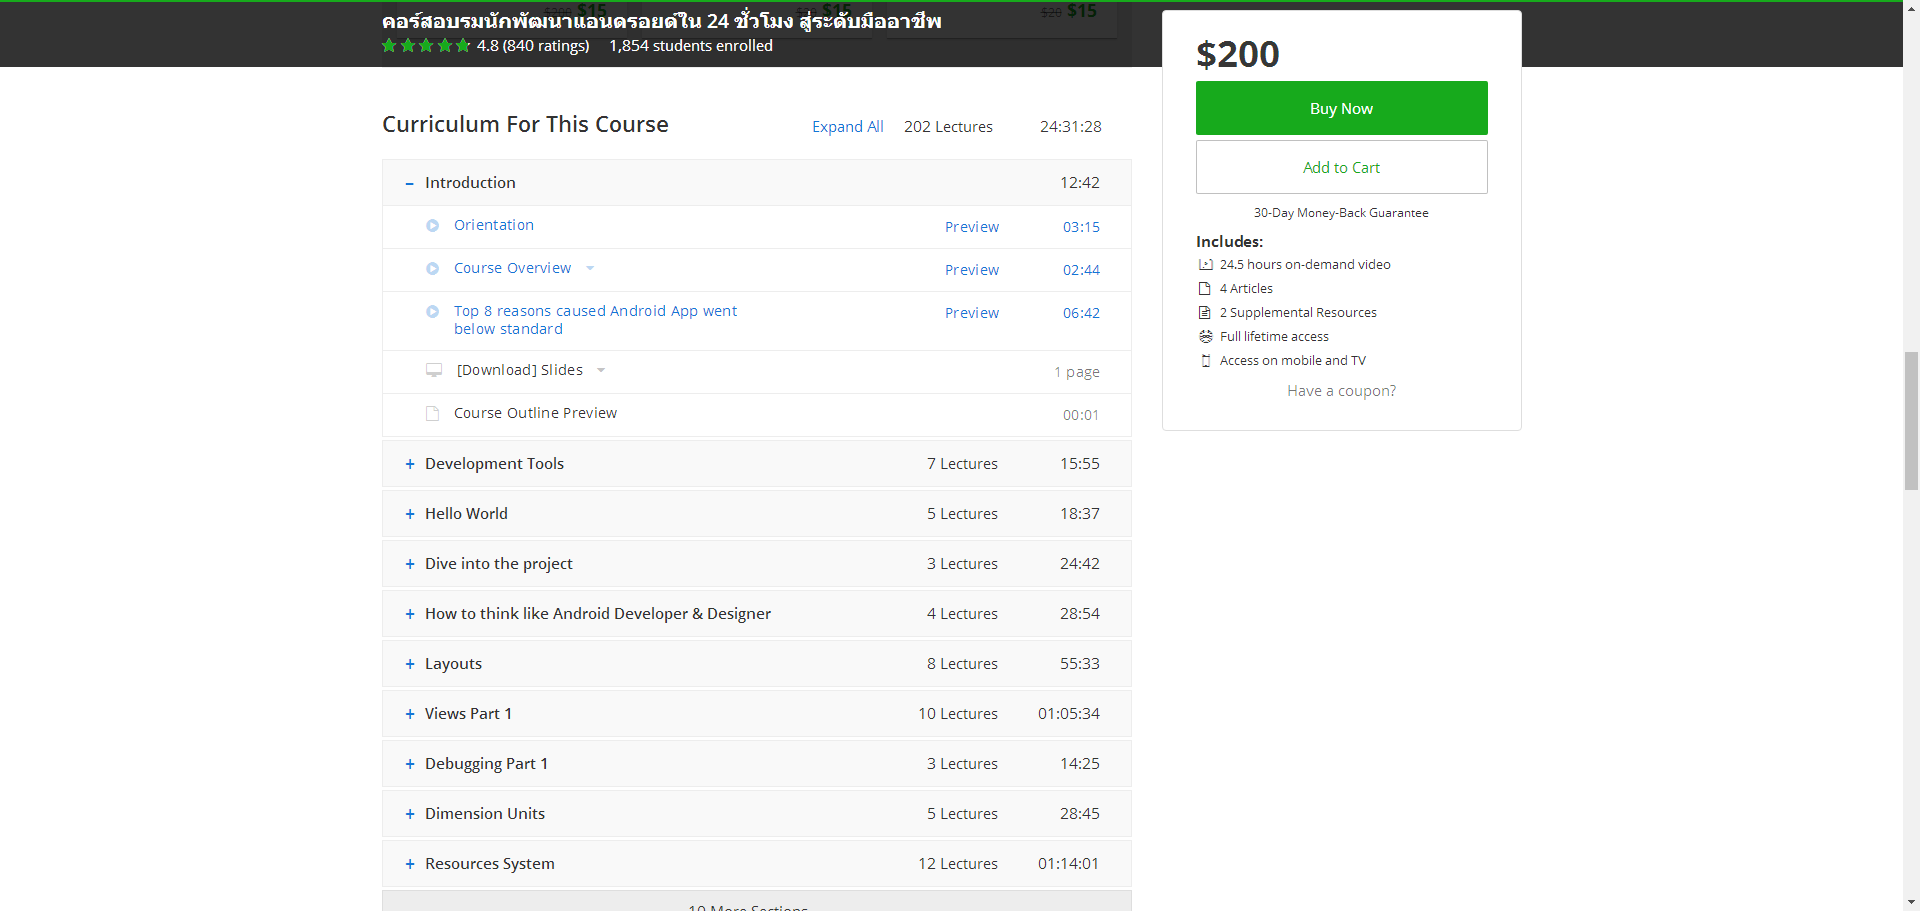The image size is (1920, 911).
Task: Click the file icon beside 4 Articles
Action: click(1205, 289)
